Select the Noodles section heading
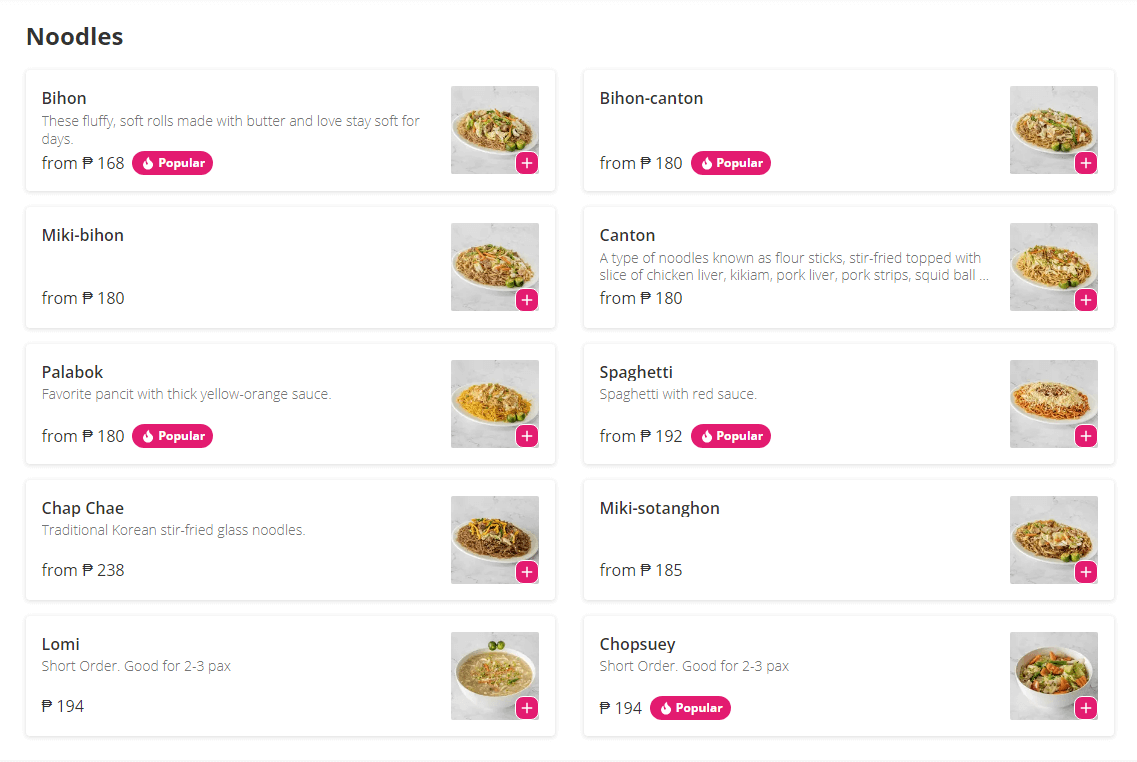1137x762 pixels. point(74,36)
